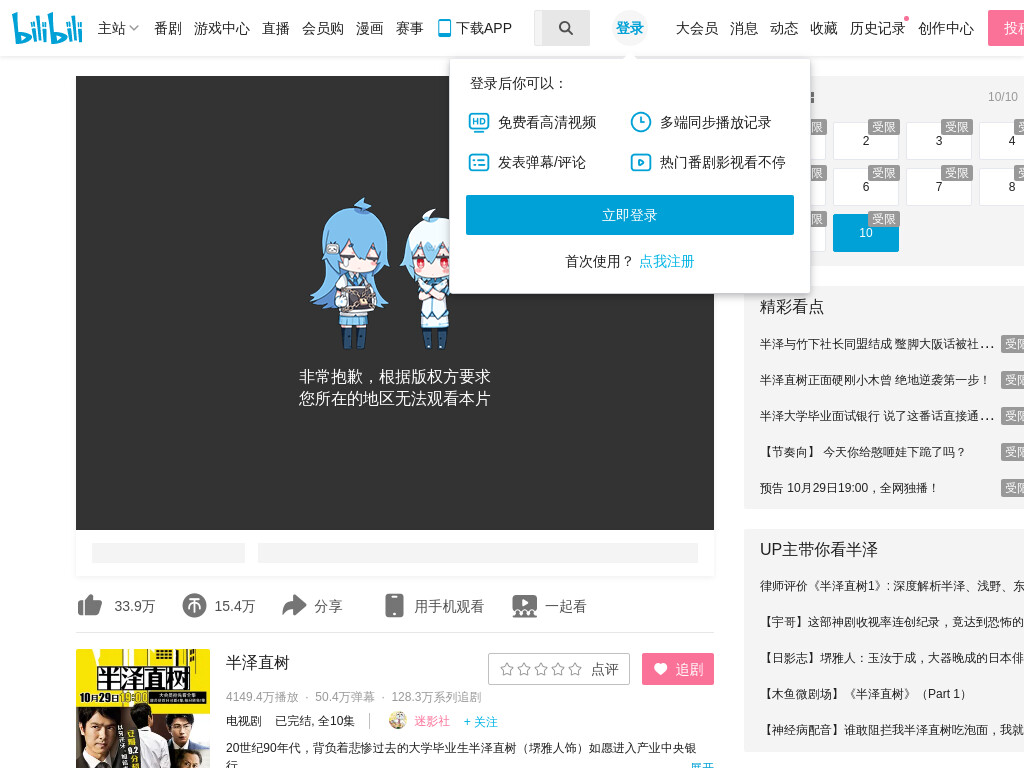Click the 15.4万 coin count
Screen dimensions: 1024x768
[x=234, y=606]
